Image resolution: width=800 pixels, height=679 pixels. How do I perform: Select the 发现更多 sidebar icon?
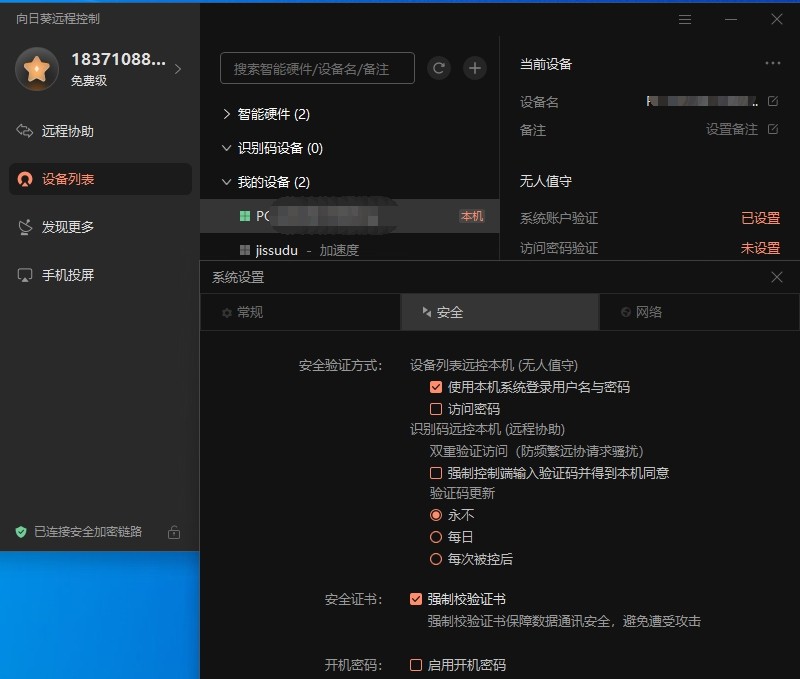click(x=75, y=227)
